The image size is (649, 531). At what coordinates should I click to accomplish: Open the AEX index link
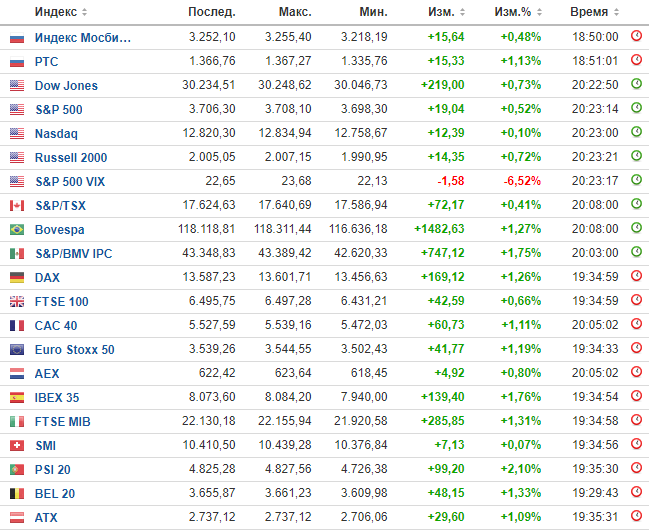(47, 374)
